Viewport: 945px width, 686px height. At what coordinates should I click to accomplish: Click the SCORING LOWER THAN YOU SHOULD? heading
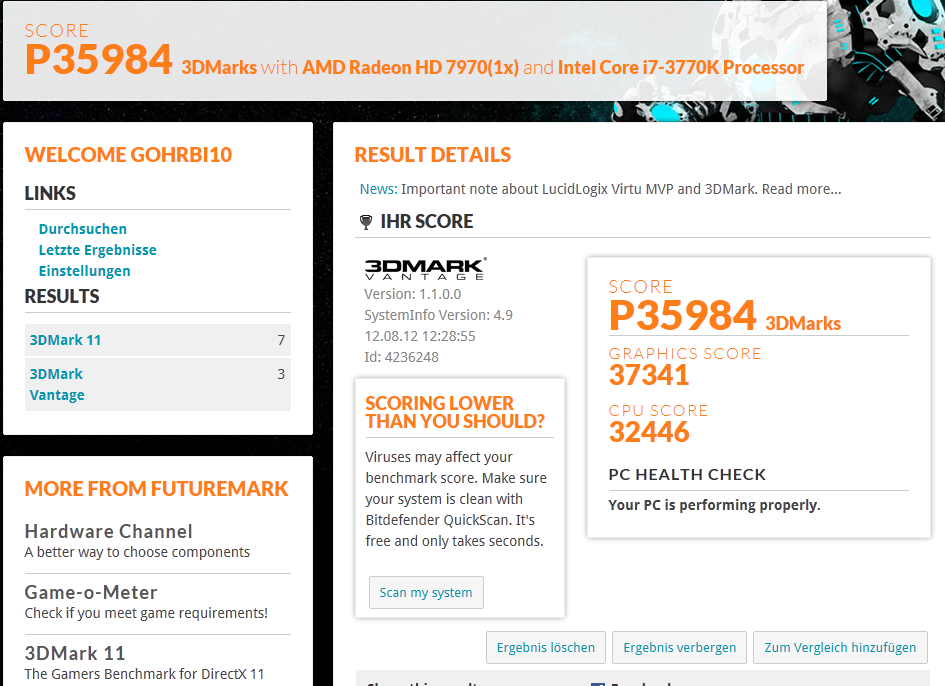(x=455, y=412)
